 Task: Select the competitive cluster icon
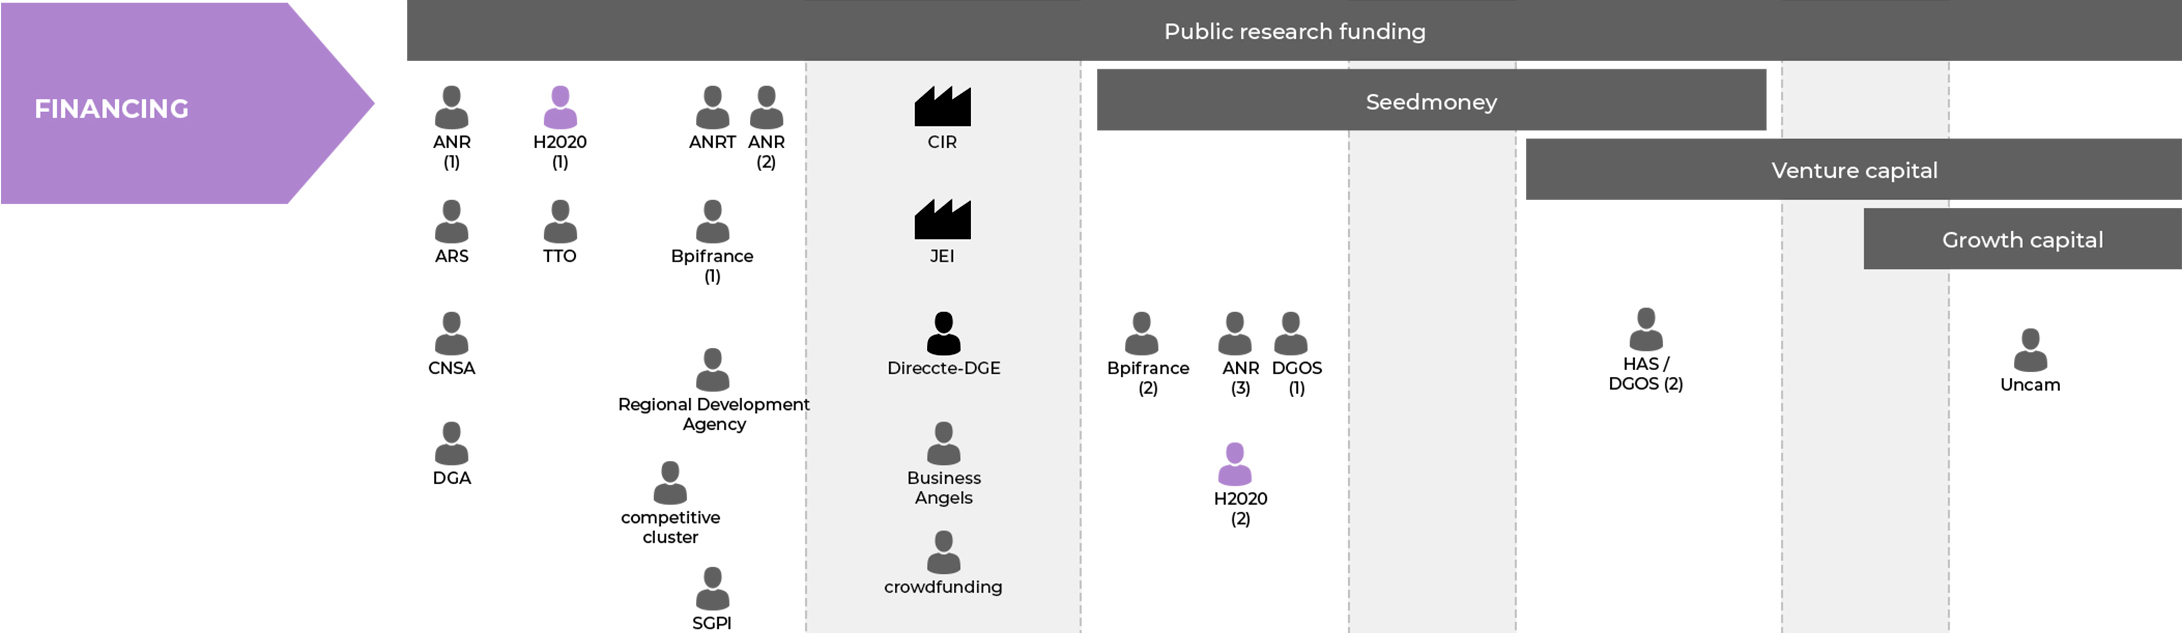[x=670, y=483]
